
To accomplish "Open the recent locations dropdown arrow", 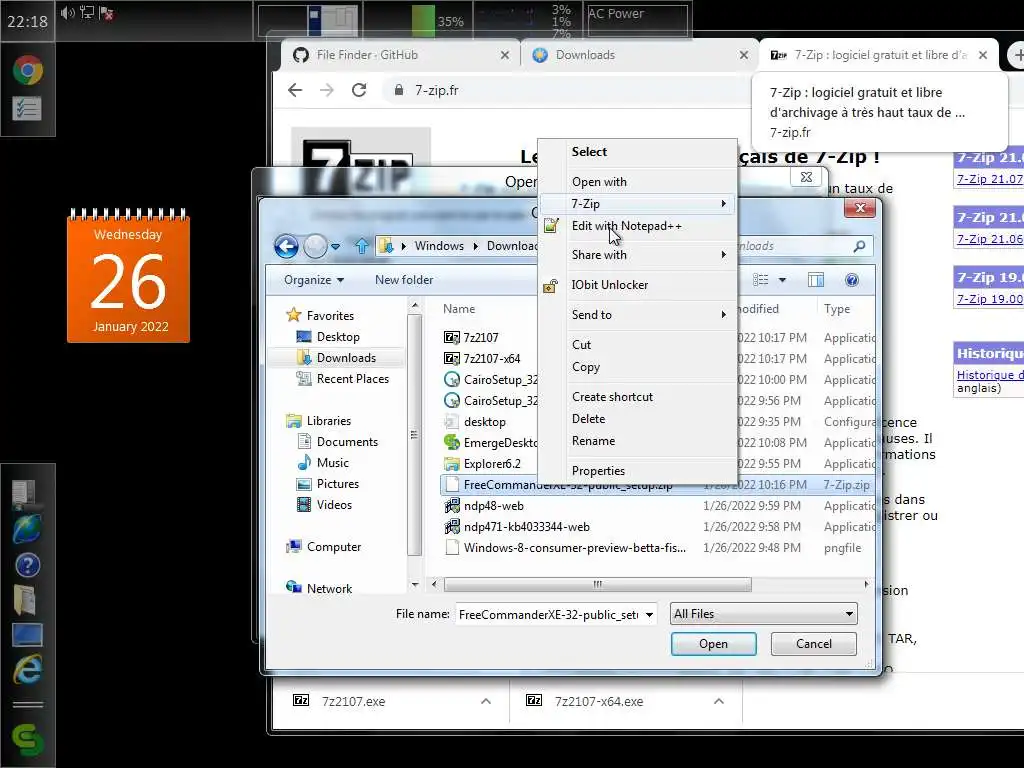I will 335,246.
